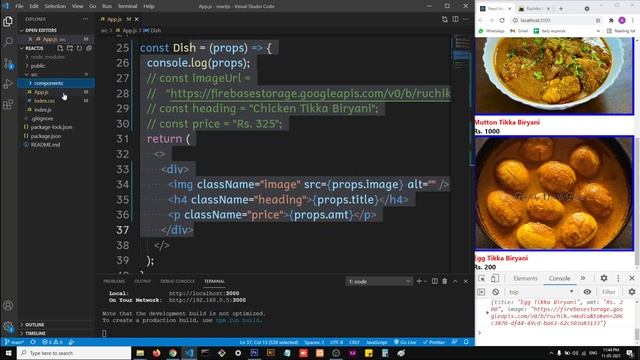Viewport: 640px width, 360px height.
Task: Split the terminal panel
Action: point(435,281)
